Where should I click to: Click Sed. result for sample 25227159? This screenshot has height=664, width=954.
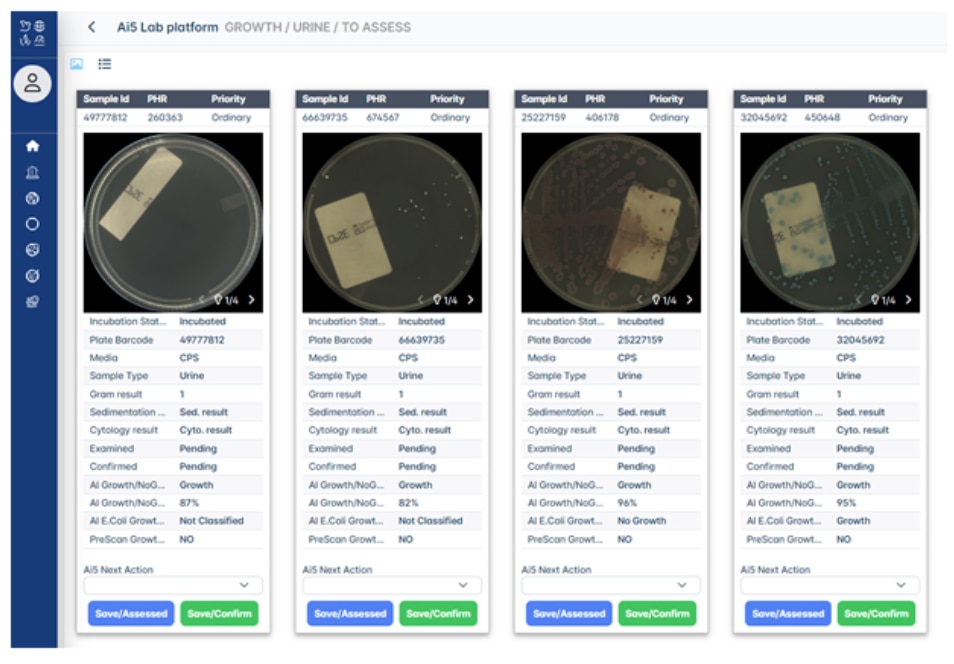641,412
